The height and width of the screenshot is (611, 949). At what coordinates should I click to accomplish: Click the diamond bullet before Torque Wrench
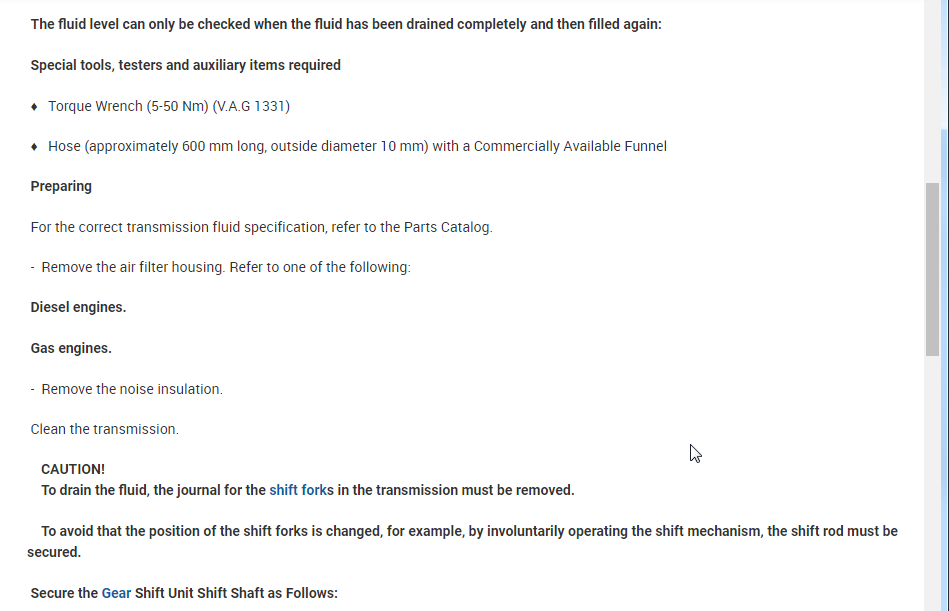pyautogui.click(x=35, y=106)
